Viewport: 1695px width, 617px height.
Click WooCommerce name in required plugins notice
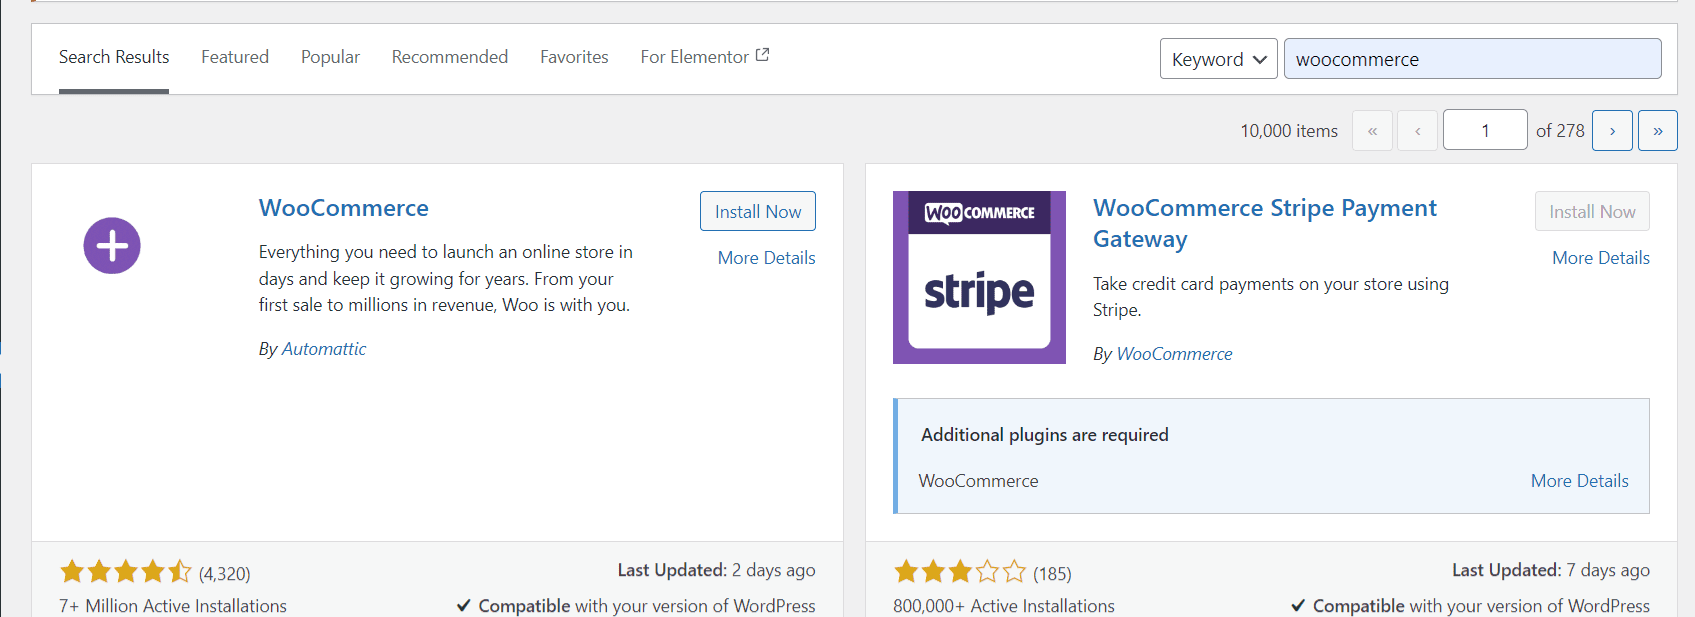coord(978,481)
